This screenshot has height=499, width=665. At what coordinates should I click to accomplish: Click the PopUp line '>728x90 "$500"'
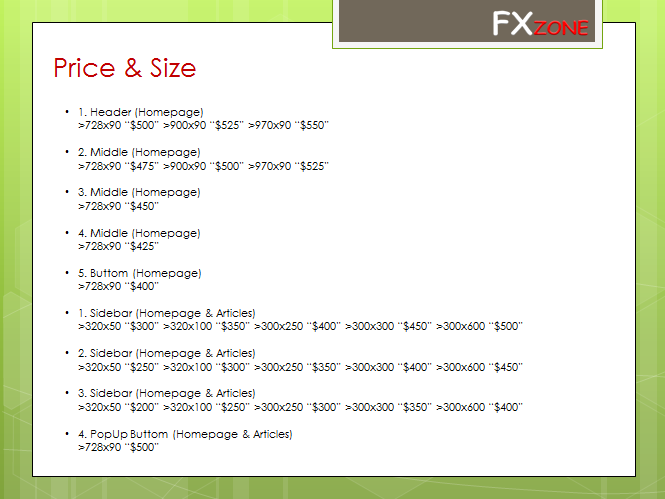[x=118, y=447]
